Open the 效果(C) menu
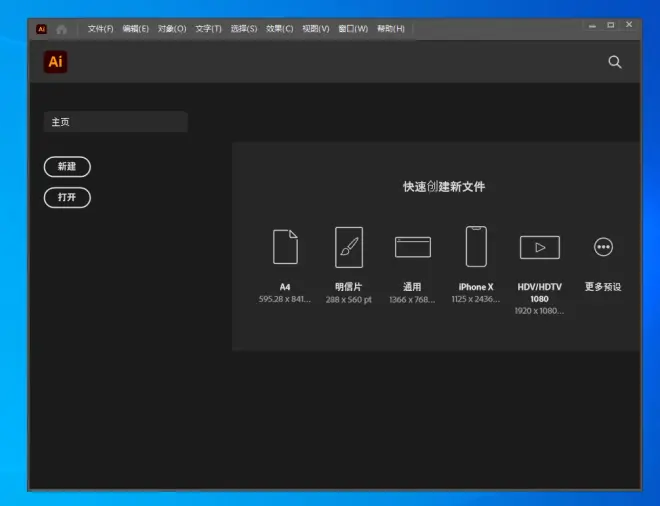This screenshot has width=660, height=506. [279, 29]
